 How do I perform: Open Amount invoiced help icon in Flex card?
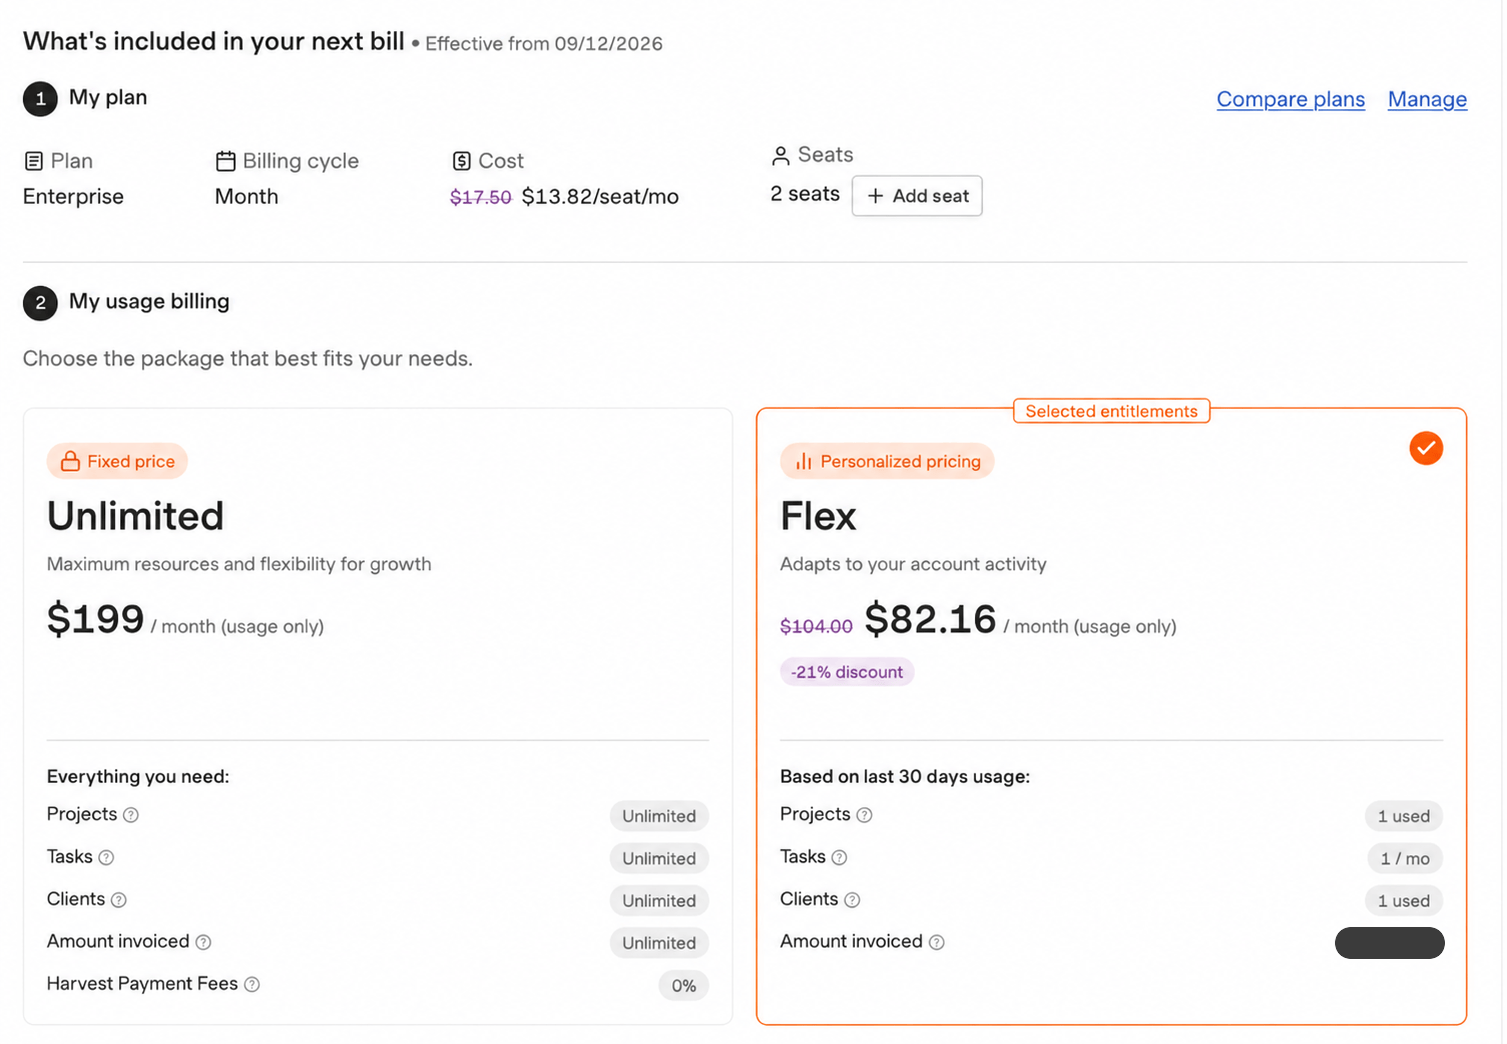pyautogui.click(x=937, y=942)
